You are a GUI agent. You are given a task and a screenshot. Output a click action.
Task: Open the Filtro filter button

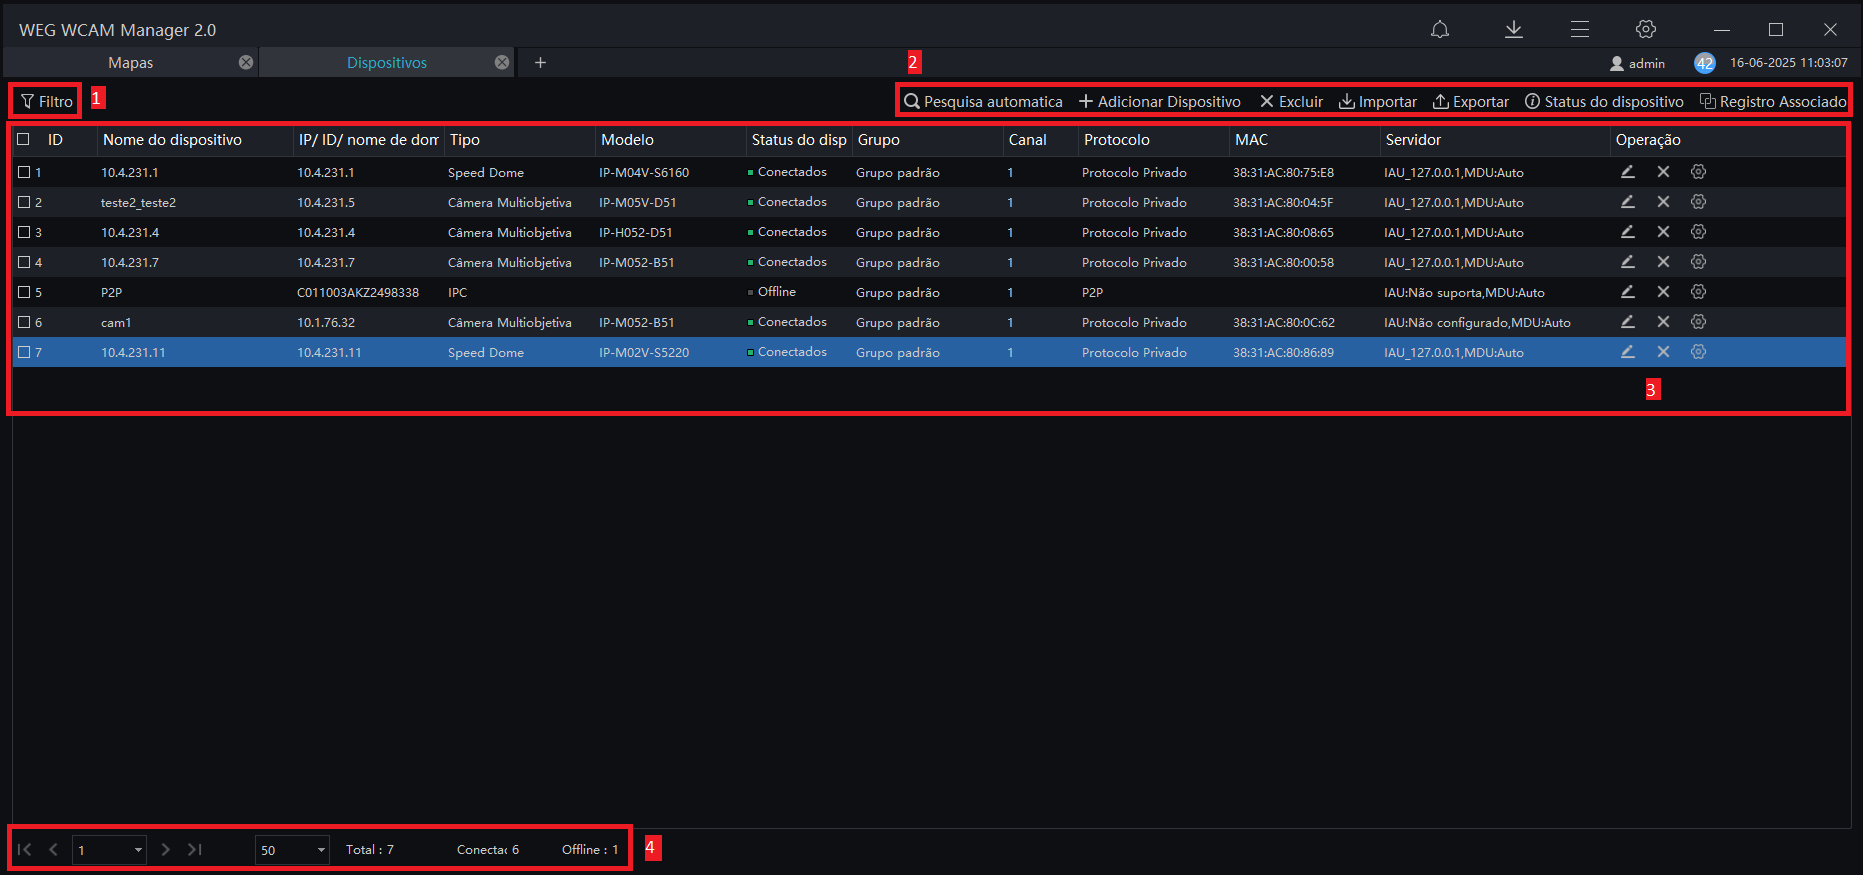47,101
